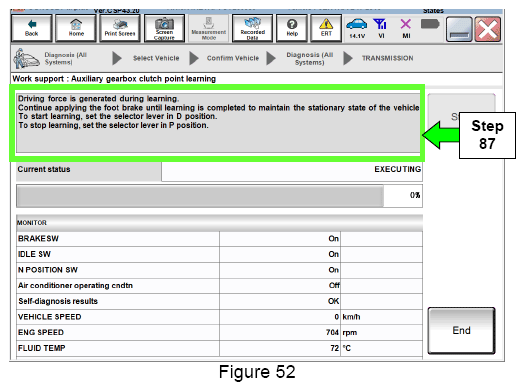525x391 pixels.
Task: Select the VEHICLE SPEED row
Action: (219, 317)
